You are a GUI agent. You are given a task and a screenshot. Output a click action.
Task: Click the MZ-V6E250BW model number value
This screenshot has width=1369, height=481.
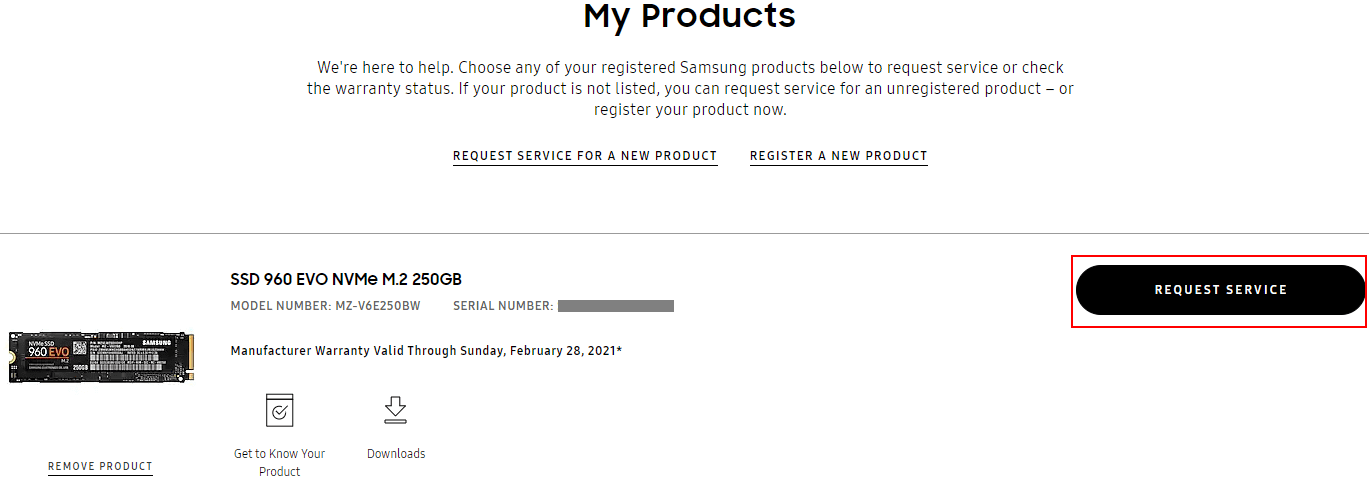coord(377,306)
